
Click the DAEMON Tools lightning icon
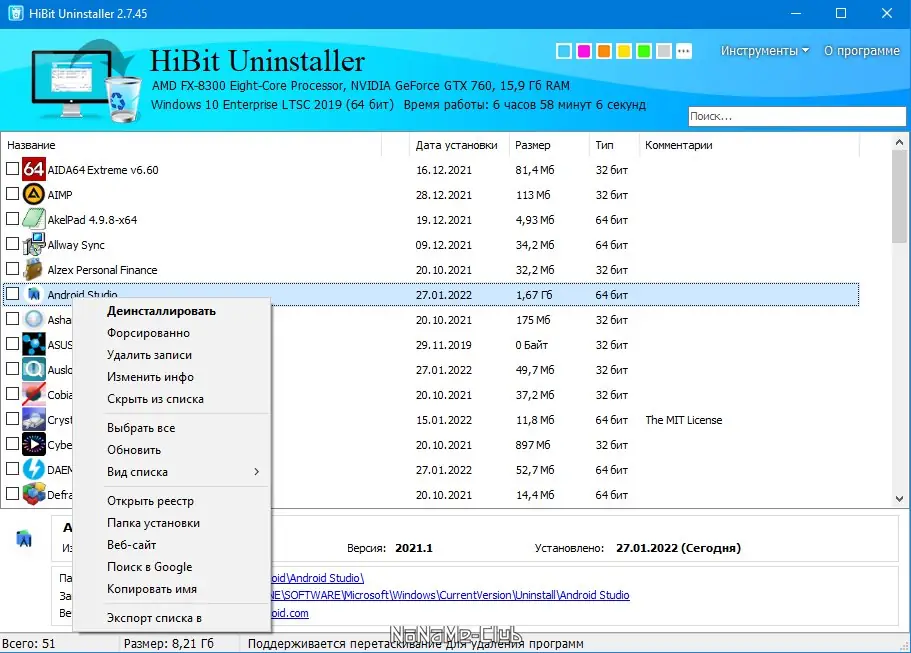34,469
